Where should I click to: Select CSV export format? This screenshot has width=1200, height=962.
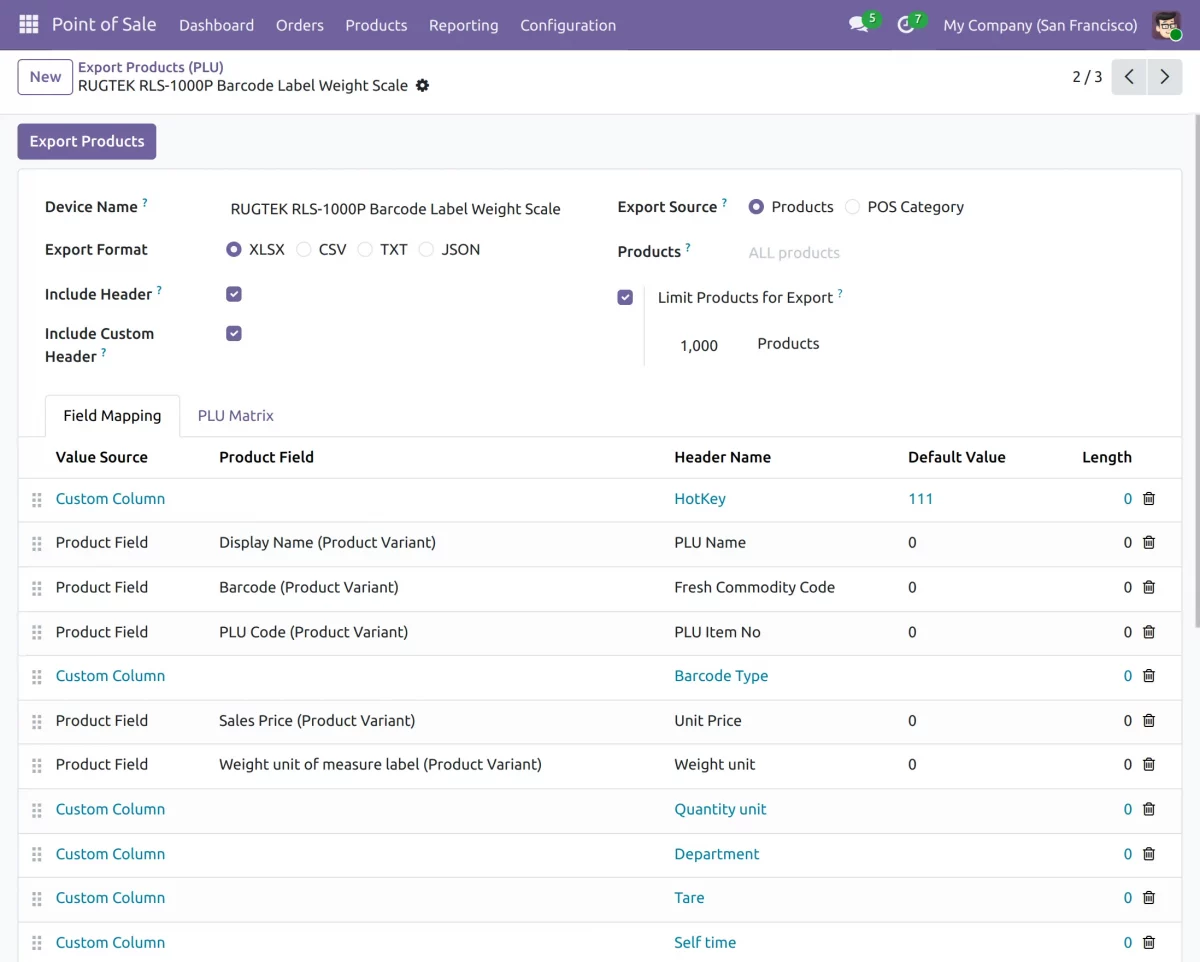point(304,250)
